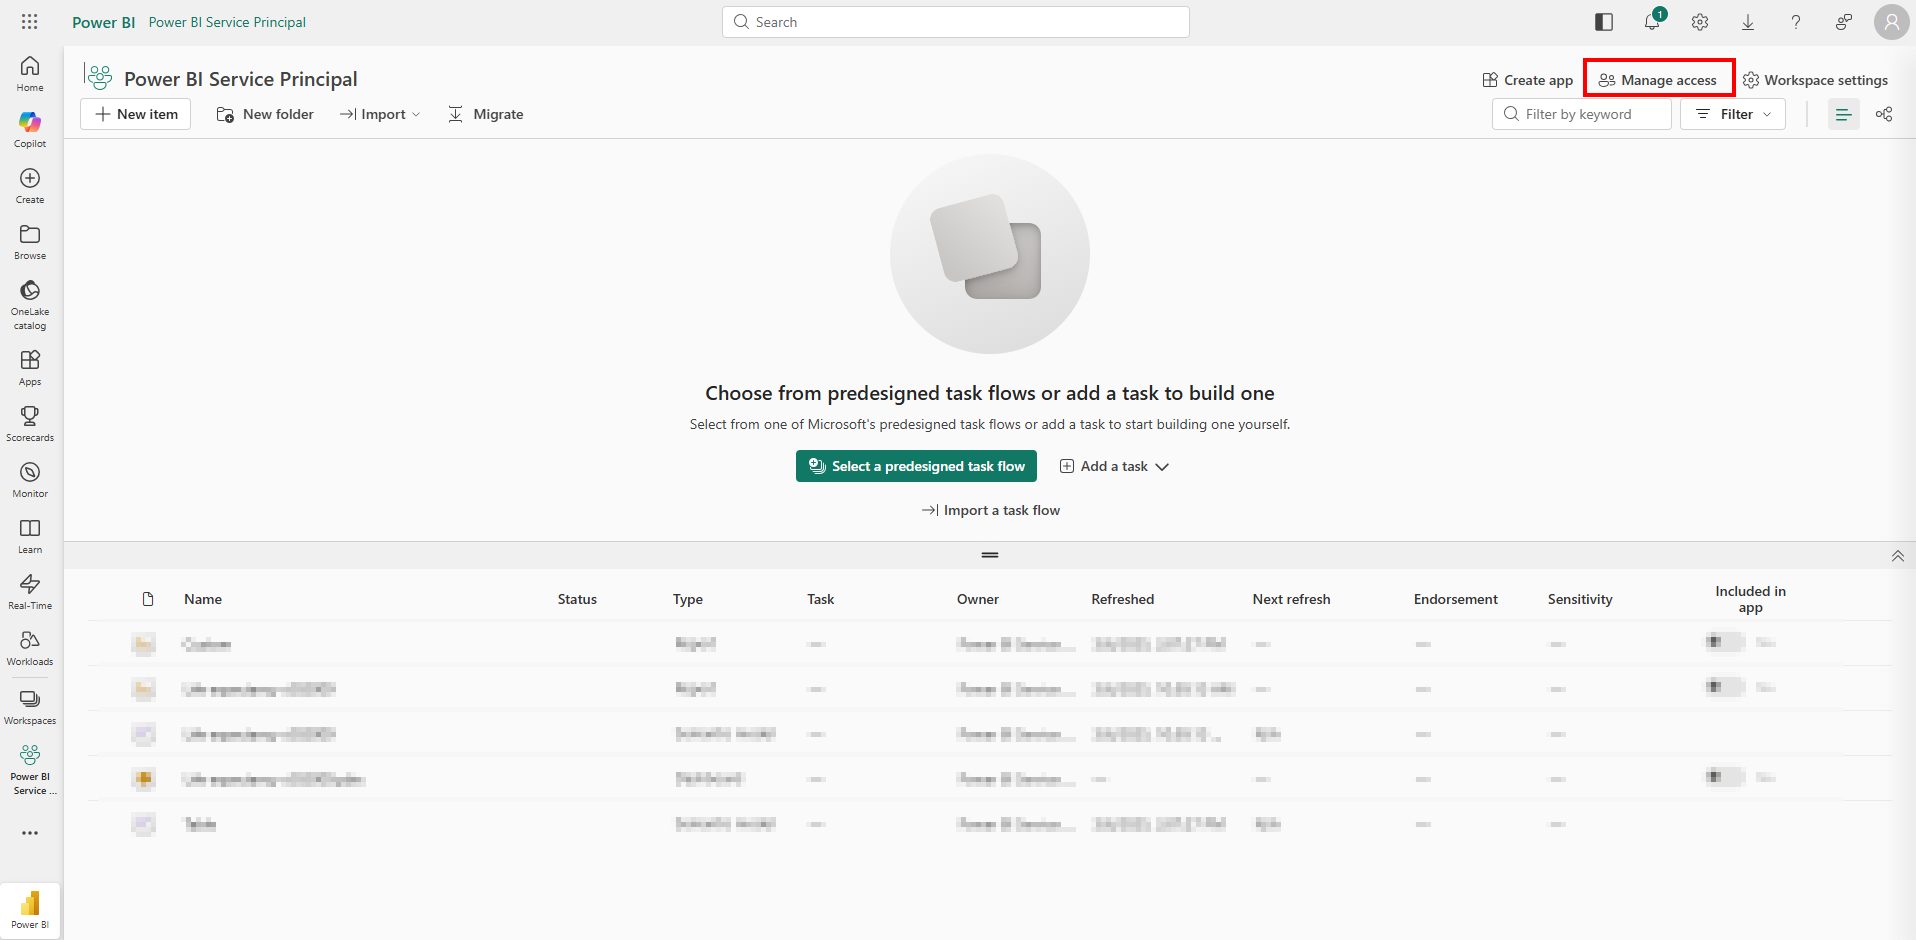The image size is (1916, 940).
Task: Expand the Import dropdown
Action: (381, 115)
